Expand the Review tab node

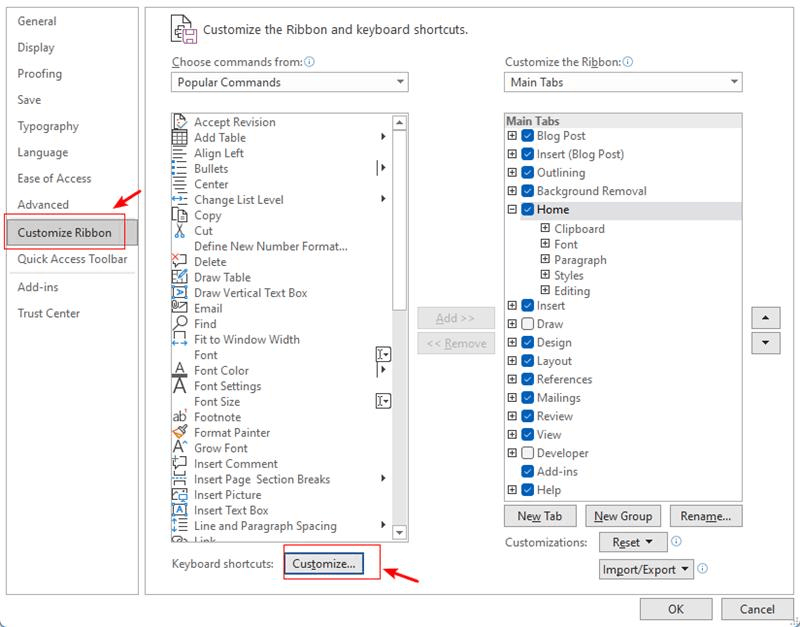click(512, 416)
